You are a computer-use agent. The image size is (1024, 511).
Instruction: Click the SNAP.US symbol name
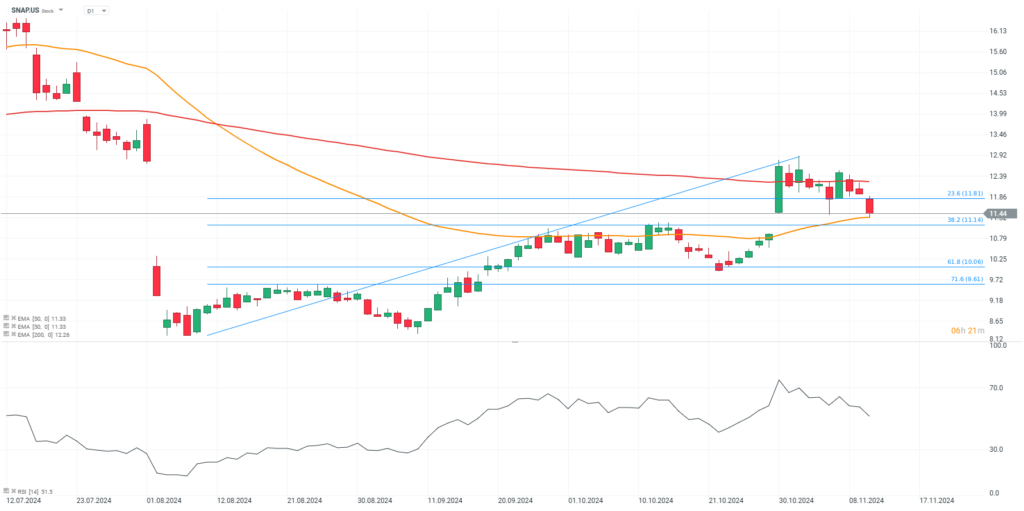[x=25, y=10]
